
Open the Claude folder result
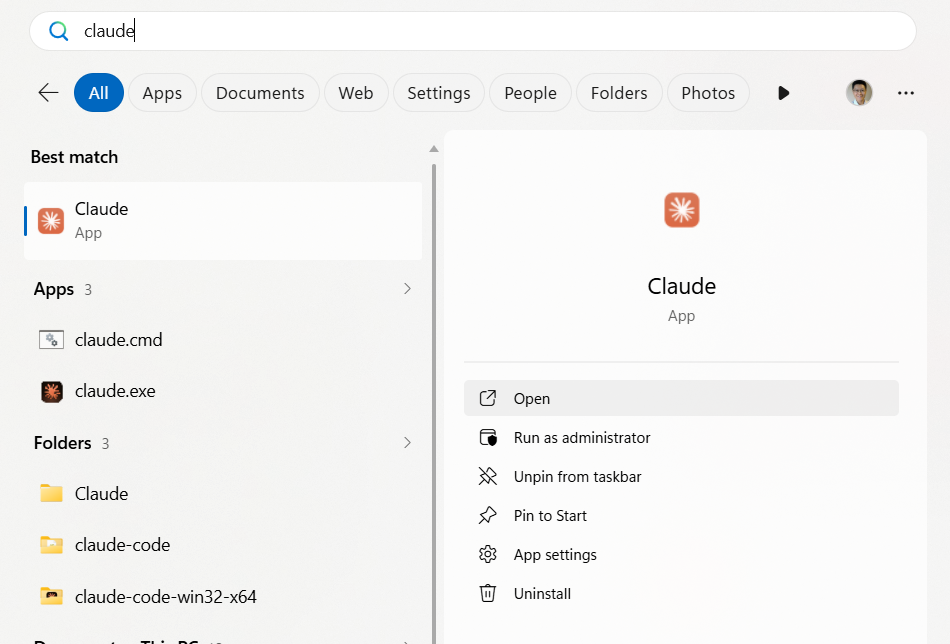point(223,494)
